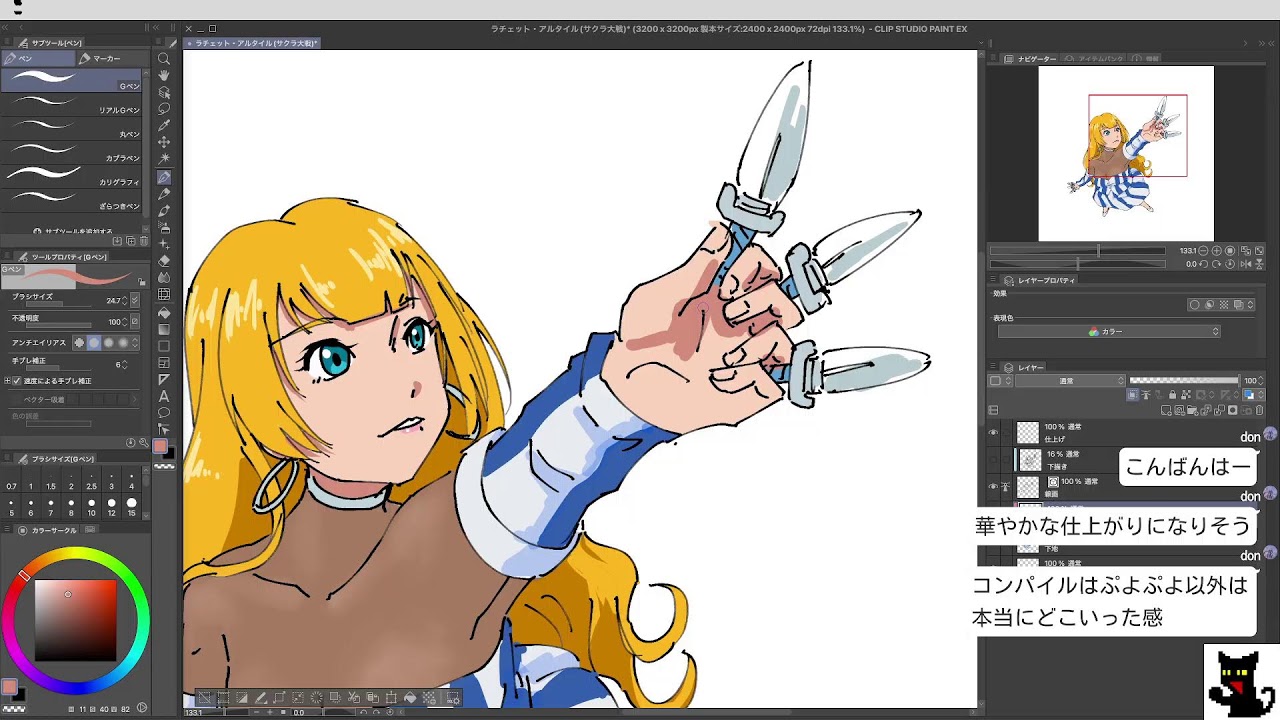Image resolution: width=1280 pixels, height=720 pixels.
Task: Choose the Gペン sub tool
Action: 72,80
